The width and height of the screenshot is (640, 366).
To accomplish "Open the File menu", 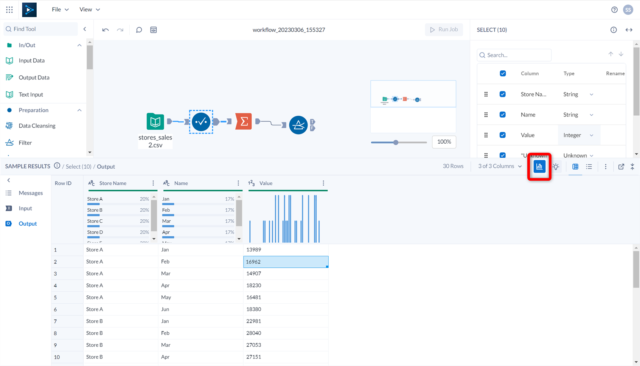I will pyautogui.click(x=60, y=9).
